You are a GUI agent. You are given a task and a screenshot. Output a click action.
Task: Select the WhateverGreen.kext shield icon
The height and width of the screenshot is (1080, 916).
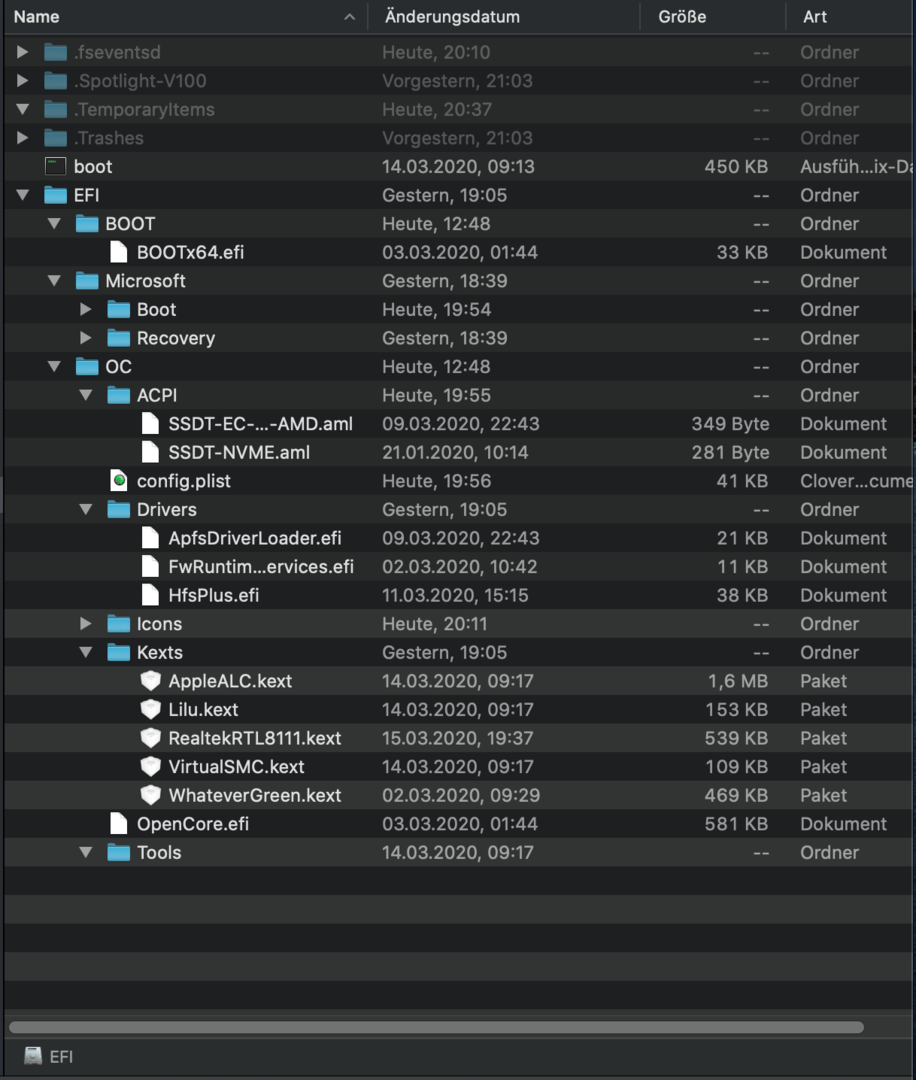coord(150,796)
